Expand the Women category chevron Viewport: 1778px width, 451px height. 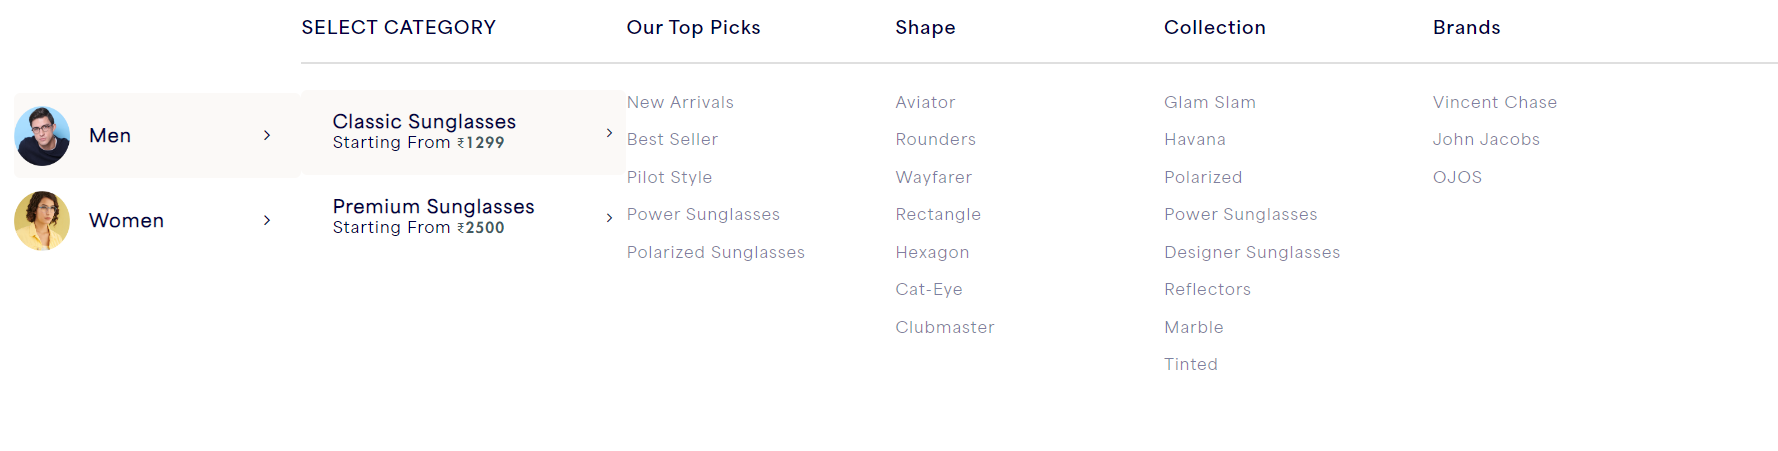click(x=267, y=220)
